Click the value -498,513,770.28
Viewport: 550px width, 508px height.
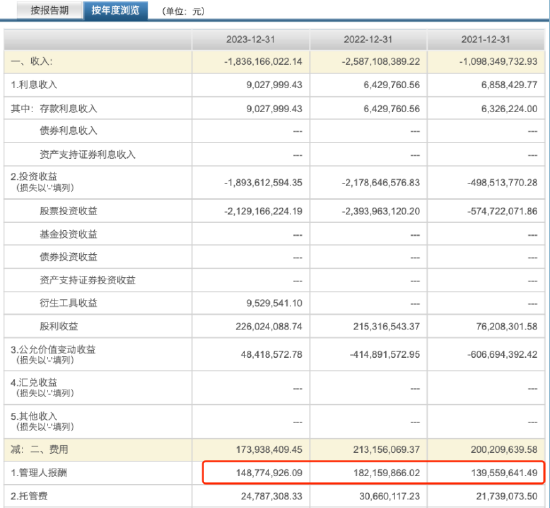(x=502, y=182)
